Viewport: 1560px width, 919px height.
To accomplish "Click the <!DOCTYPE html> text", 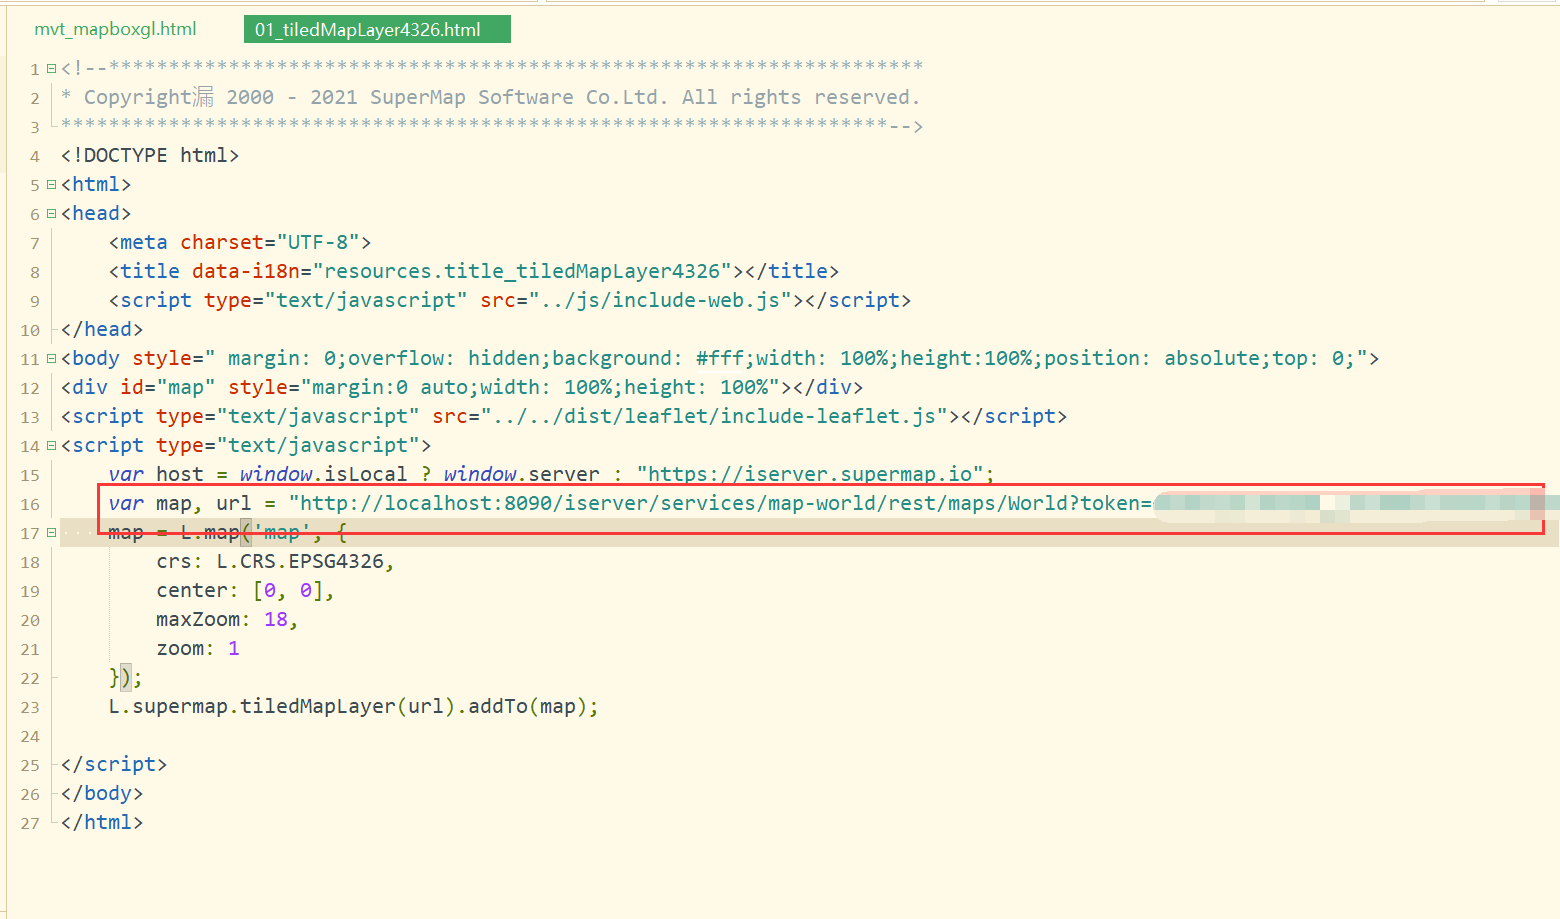I will coord(150,155).
